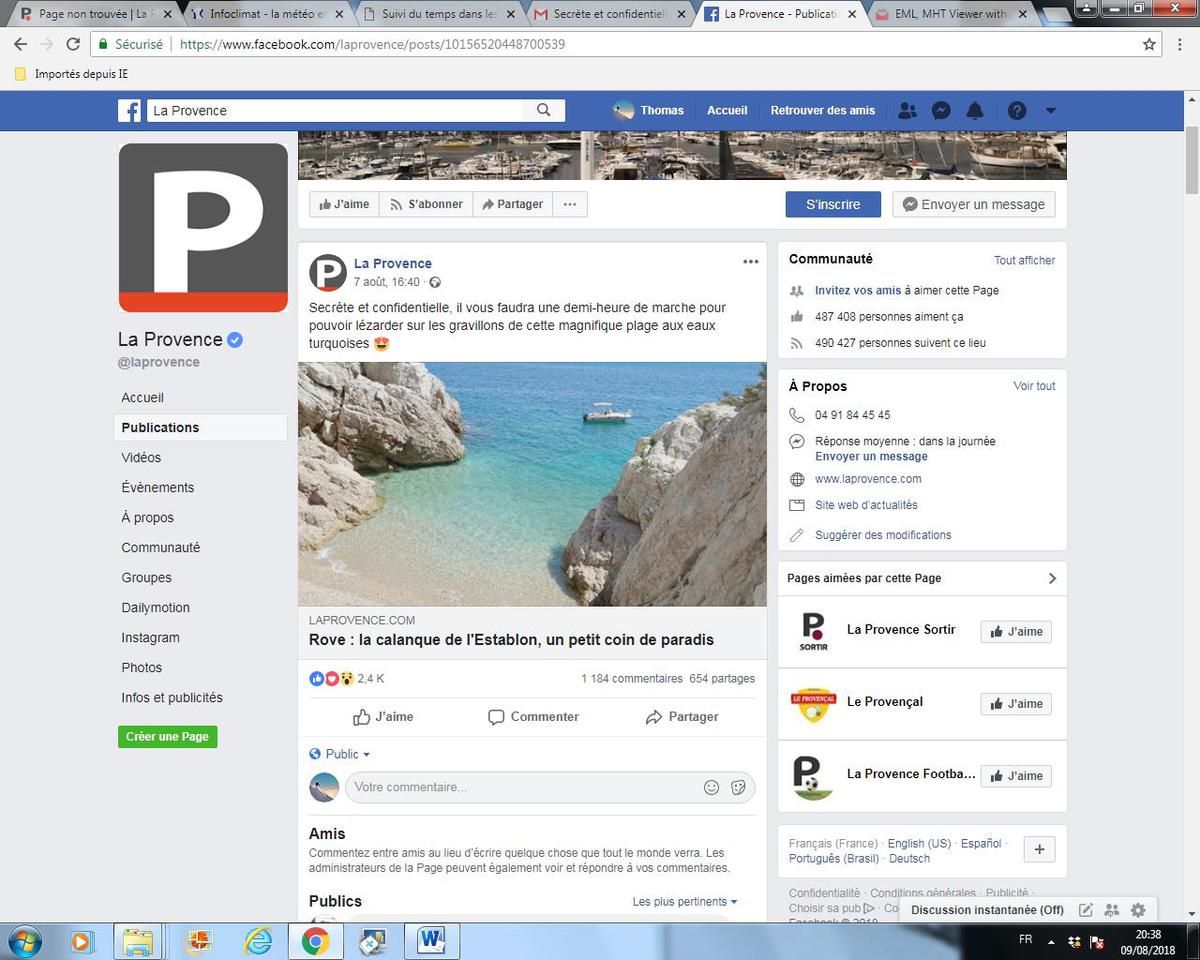The width and height of the screenshot is (1200, 960).
Task: Click the search magnifier button
Action: coord(544,110)
